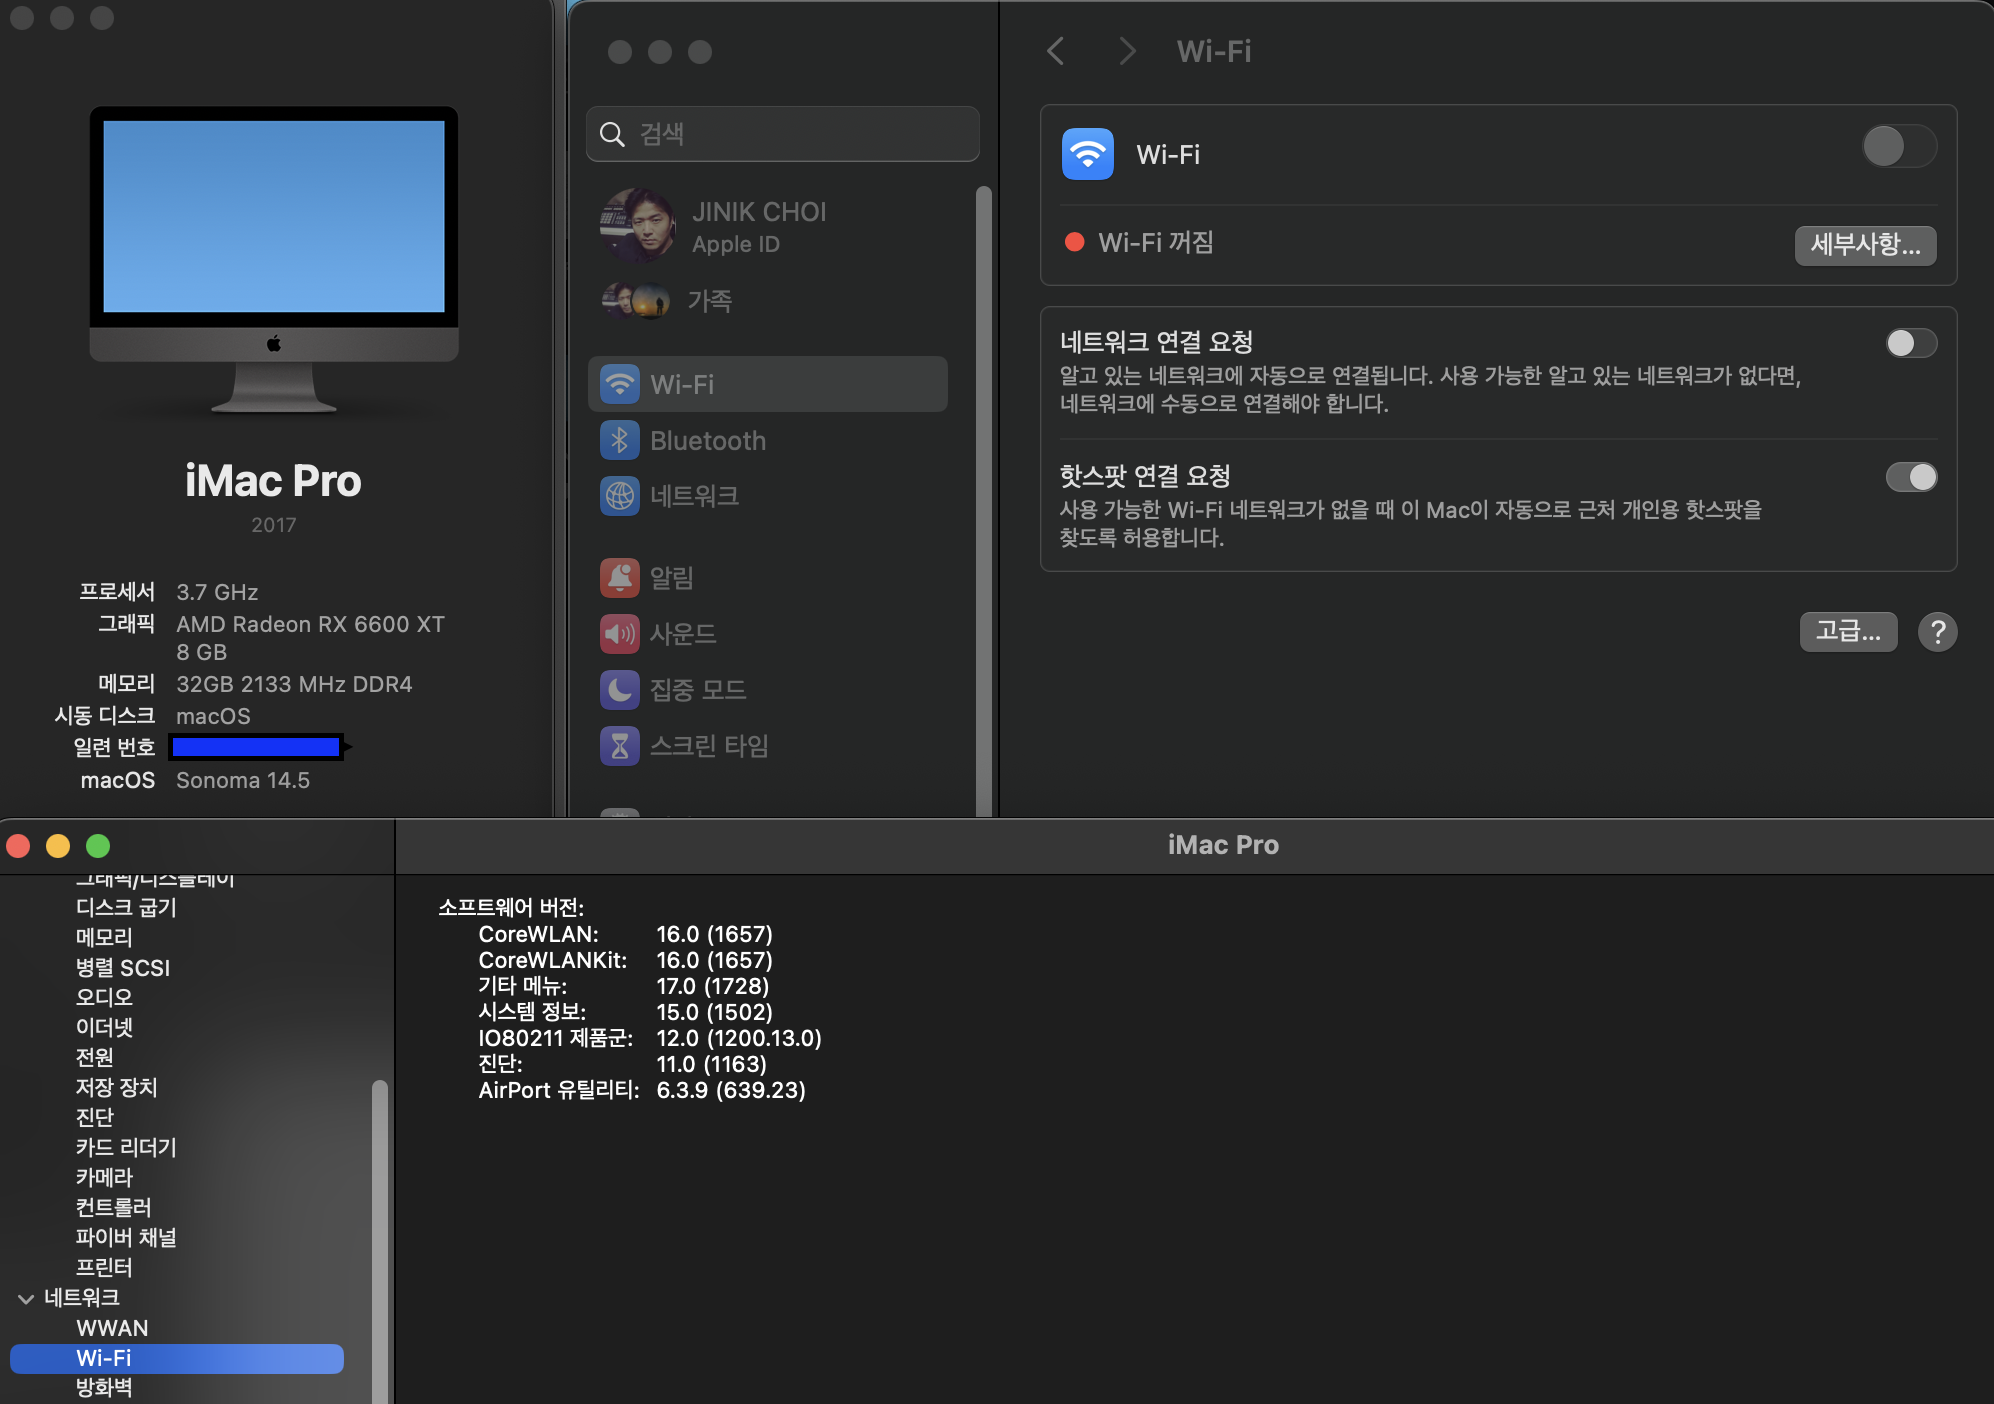The height and width of the screenshot is (1404, 1994).
Task: Select 파이버 채널 tree item
Action: (126, 1237)
